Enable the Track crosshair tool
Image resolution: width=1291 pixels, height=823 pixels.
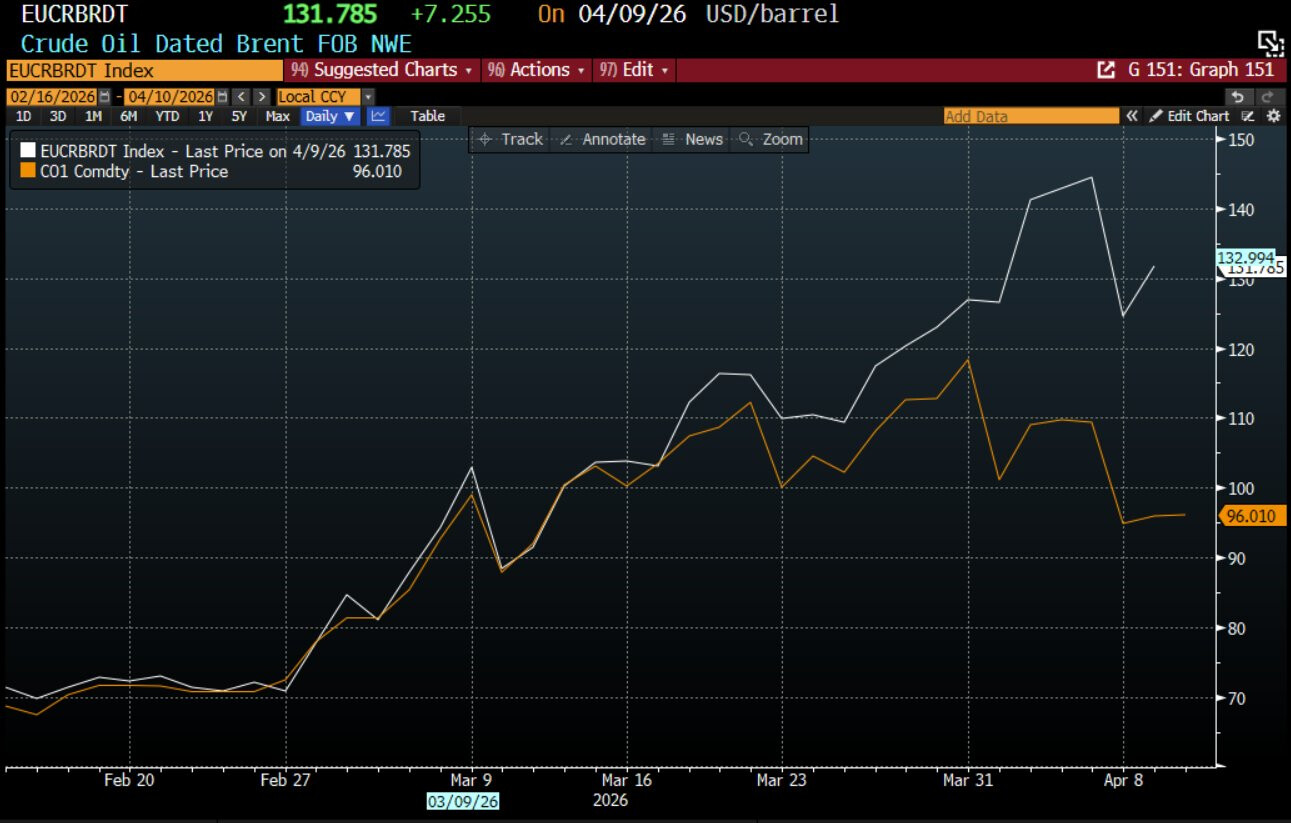click(510, 139)
